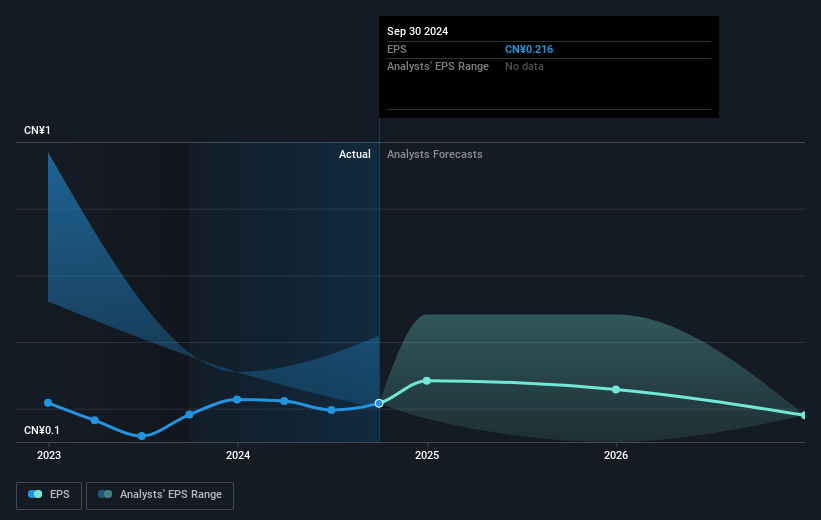Image resolution: width=821 pixels, height=520 pixels.
Task: Click the 2025 x-axis label
Action: click(427, 456)
